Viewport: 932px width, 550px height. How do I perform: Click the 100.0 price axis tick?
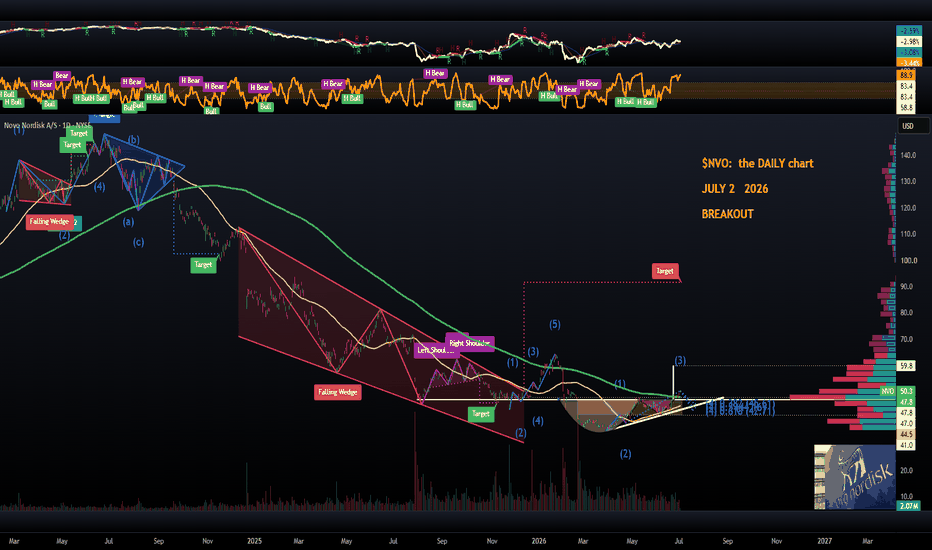point(908,260)
